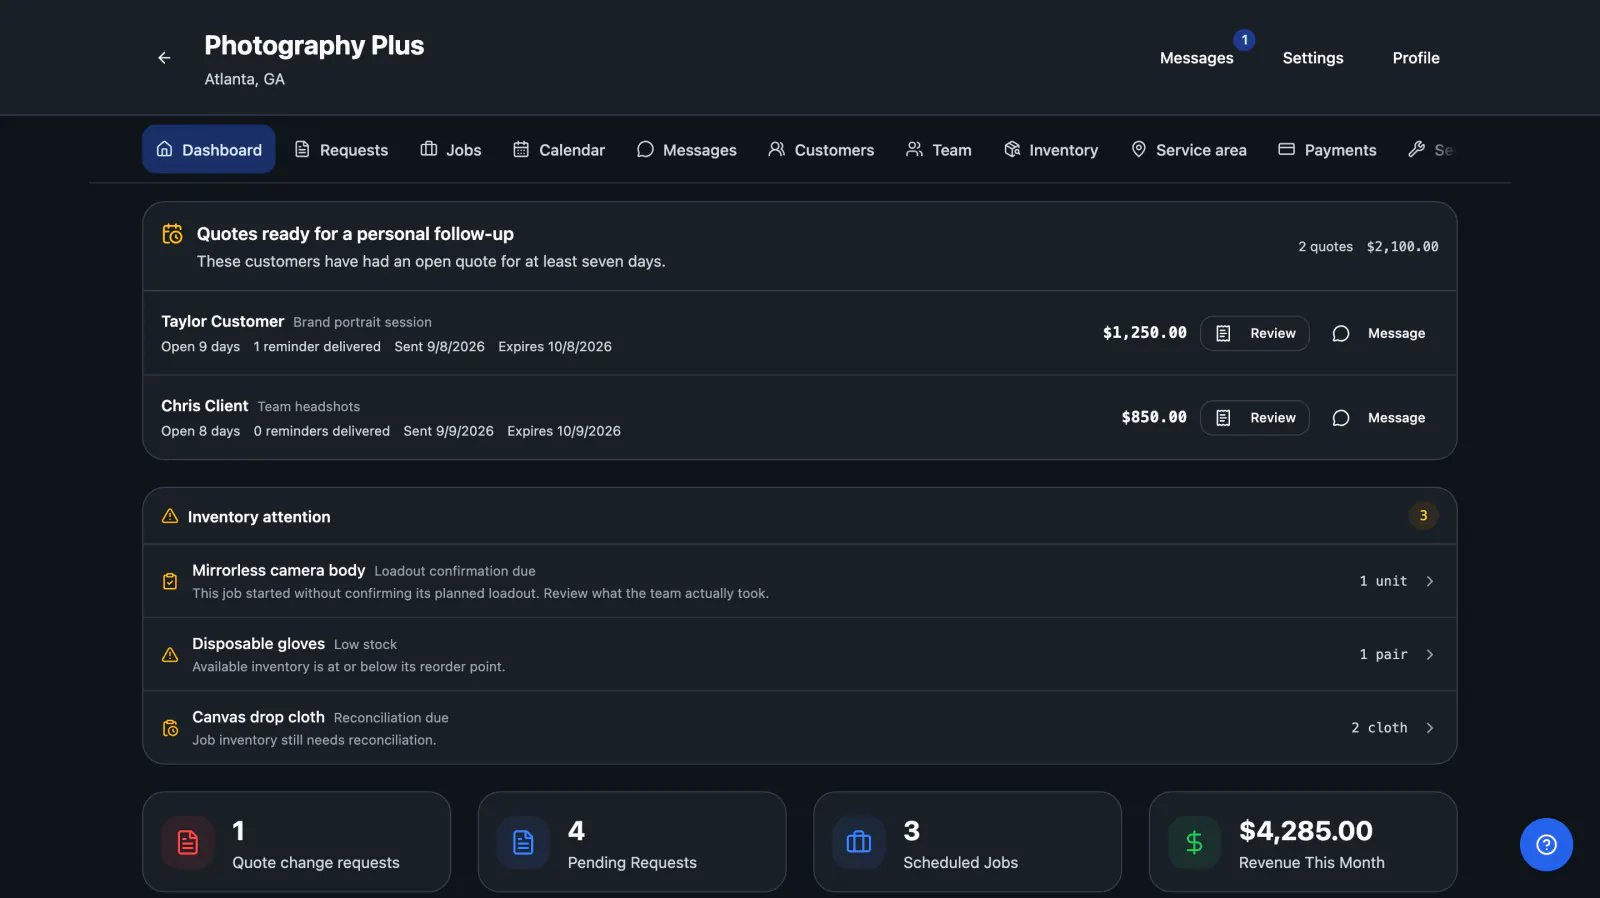The image size is (1600, 898).
Task: Click the green dollar Revenue icon
Action: tap(1194, 842)
